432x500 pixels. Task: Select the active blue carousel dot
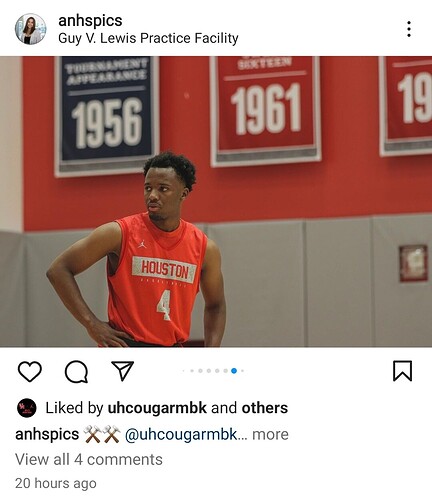click(234, 371)
